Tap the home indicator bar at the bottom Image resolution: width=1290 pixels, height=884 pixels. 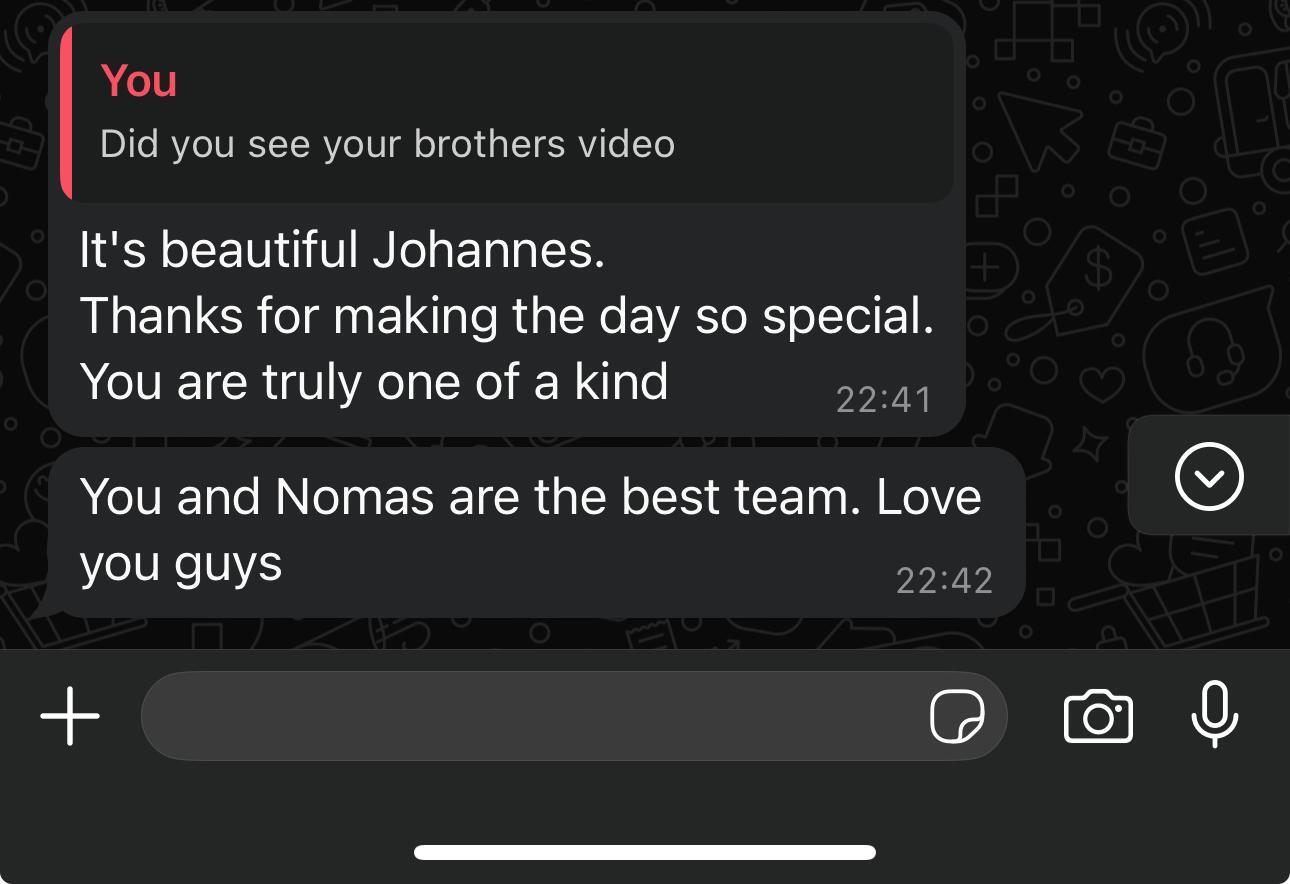coord(645,852)
